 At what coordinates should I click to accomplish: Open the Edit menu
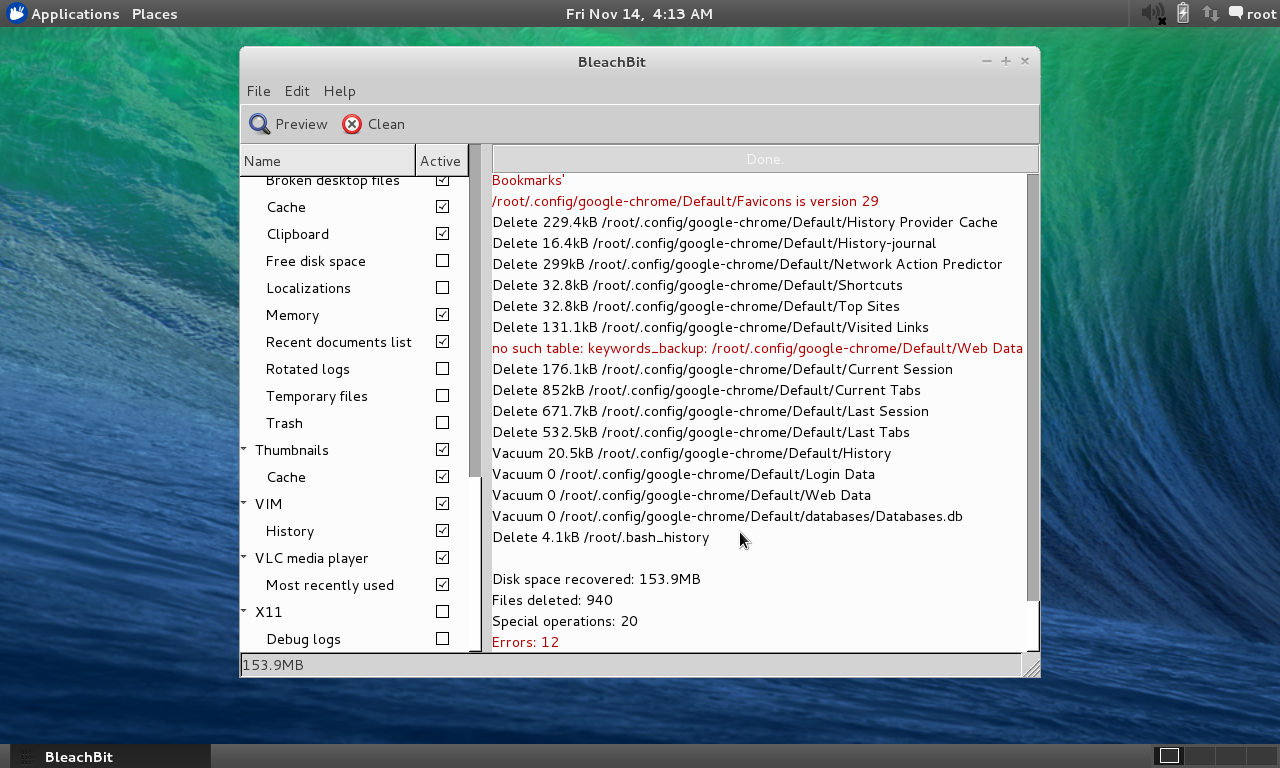297,91
